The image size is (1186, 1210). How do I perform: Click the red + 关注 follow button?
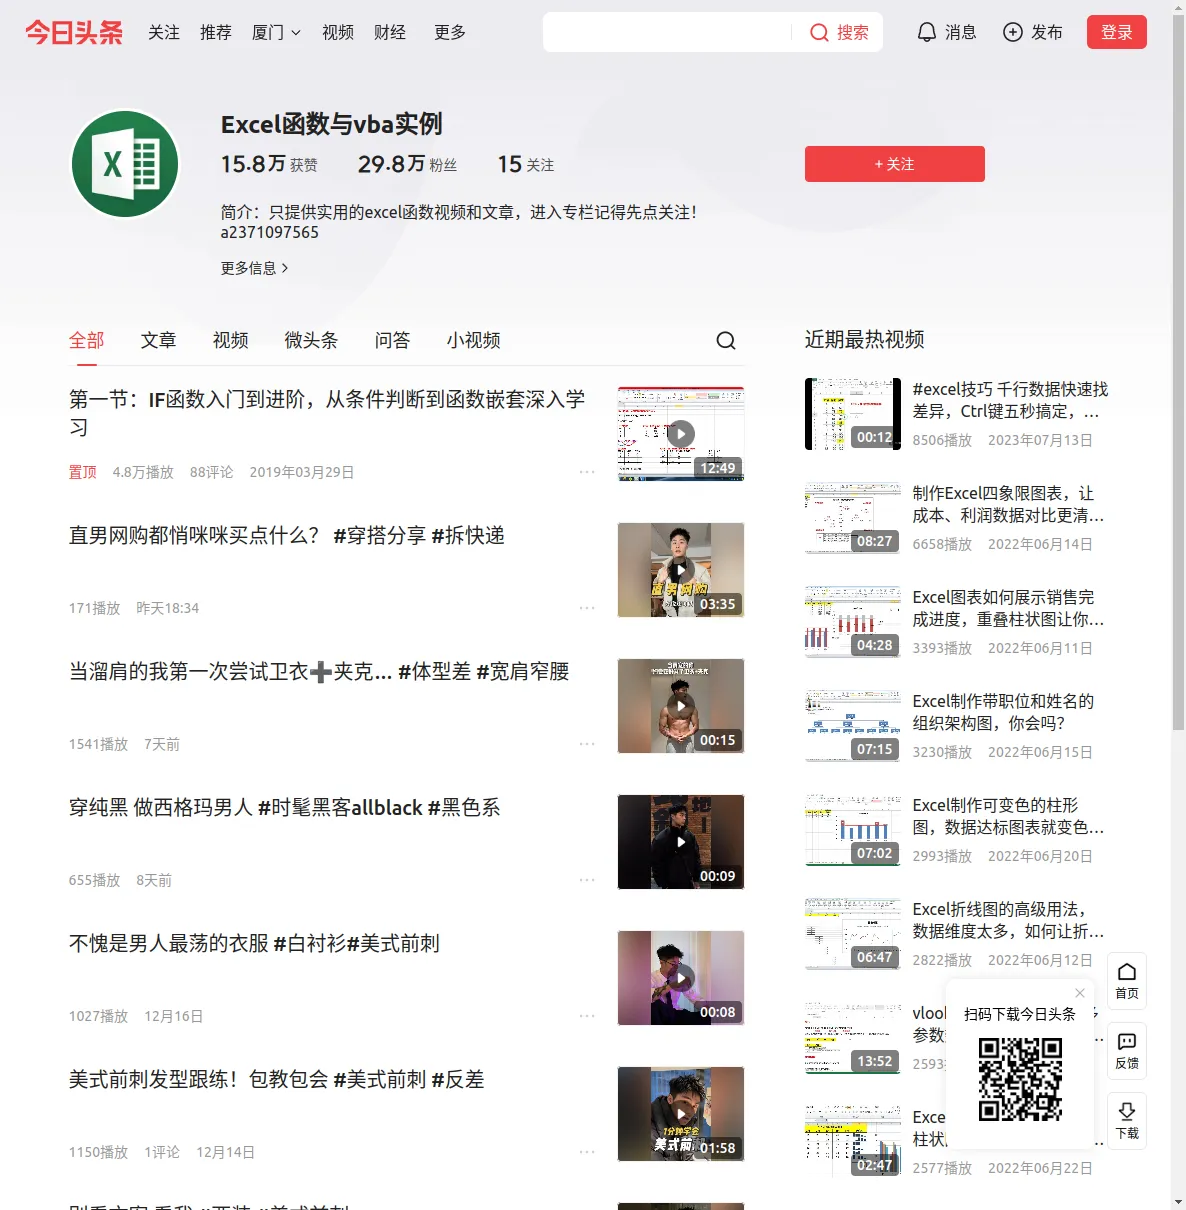coord(895,164)
